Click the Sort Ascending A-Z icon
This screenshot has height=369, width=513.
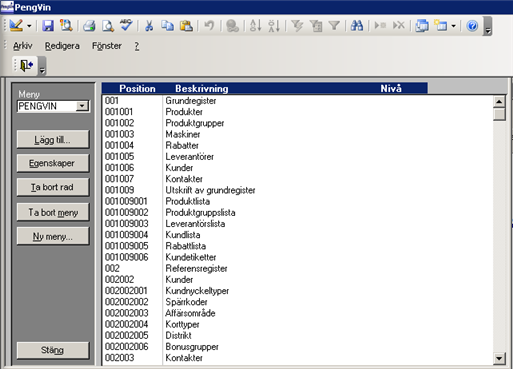pos(256,26)
